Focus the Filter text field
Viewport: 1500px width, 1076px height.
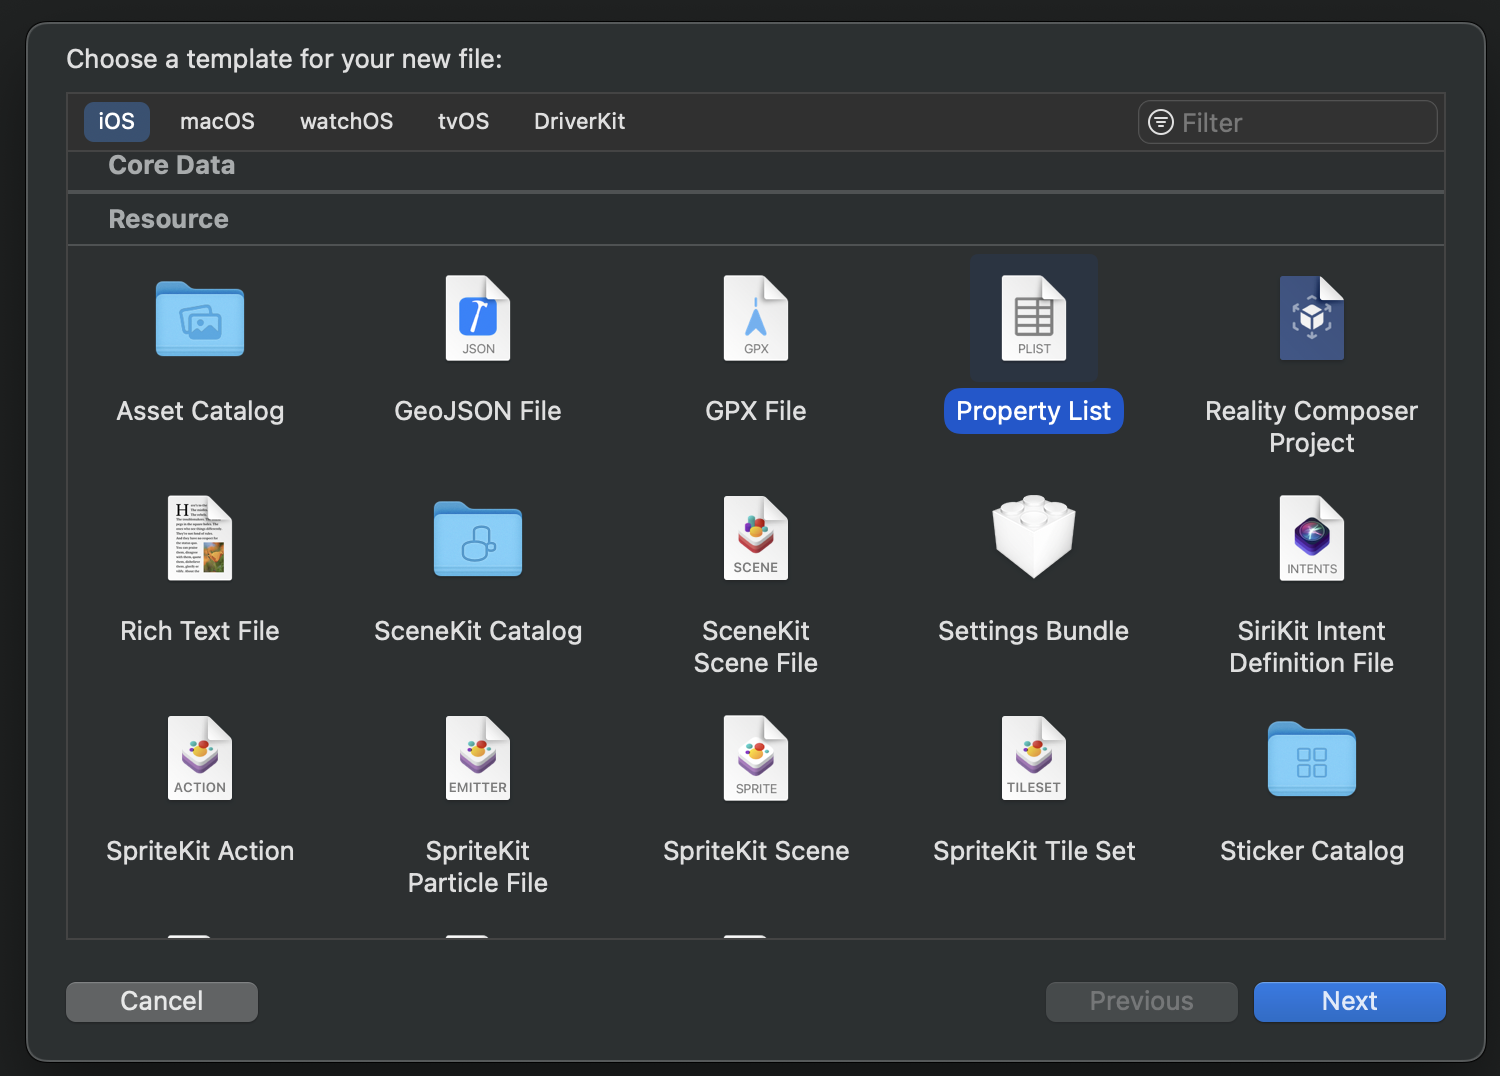coord(1288,122)
